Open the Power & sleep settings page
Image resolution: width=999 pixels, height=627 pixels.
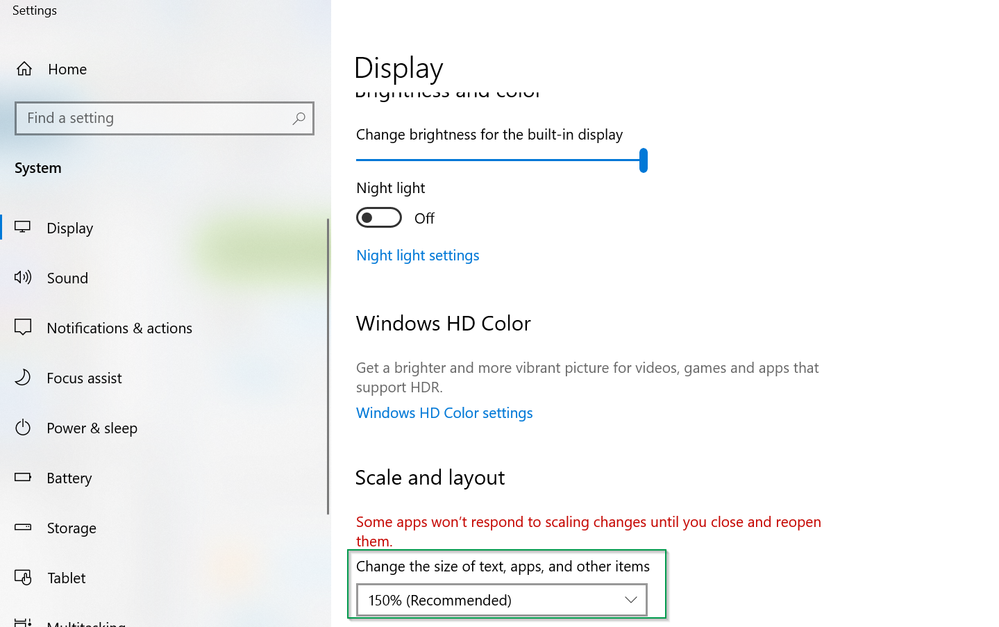(x=92, y=428)
